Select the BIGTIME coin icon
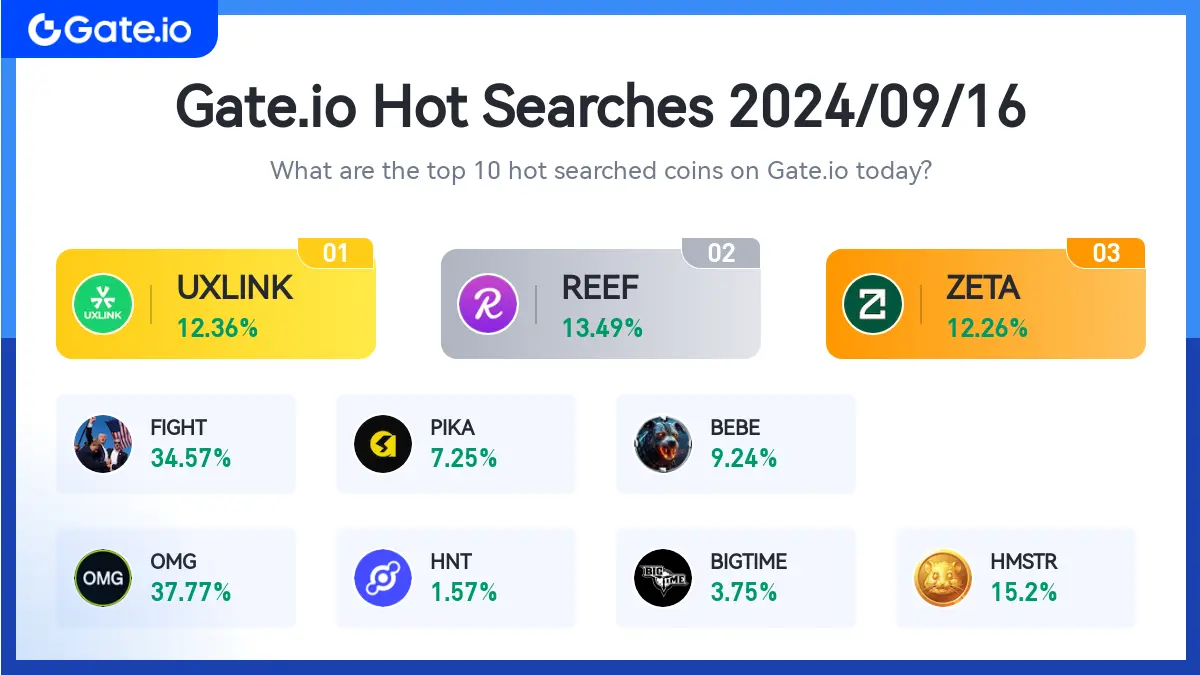The image size is (1200, 675). 663,578
